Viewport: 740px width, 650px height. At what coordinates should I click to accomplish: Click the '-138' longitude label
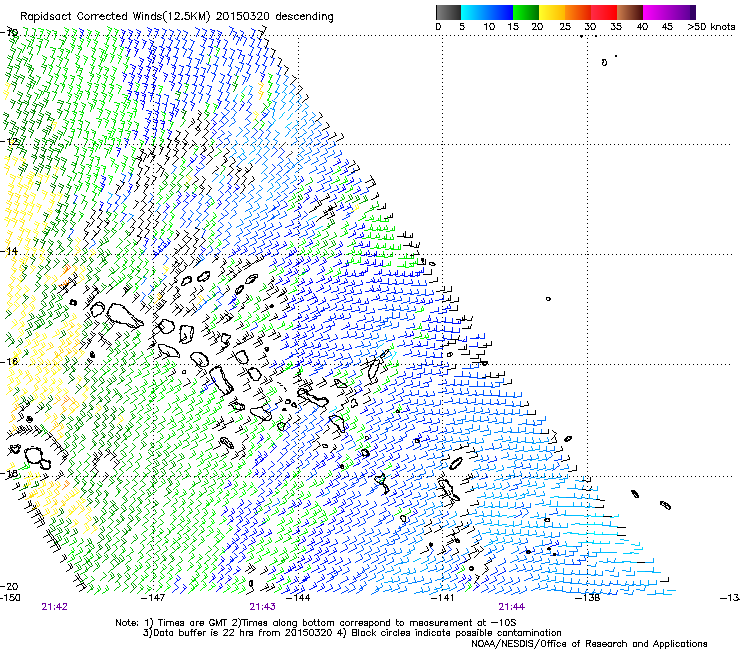588,598
